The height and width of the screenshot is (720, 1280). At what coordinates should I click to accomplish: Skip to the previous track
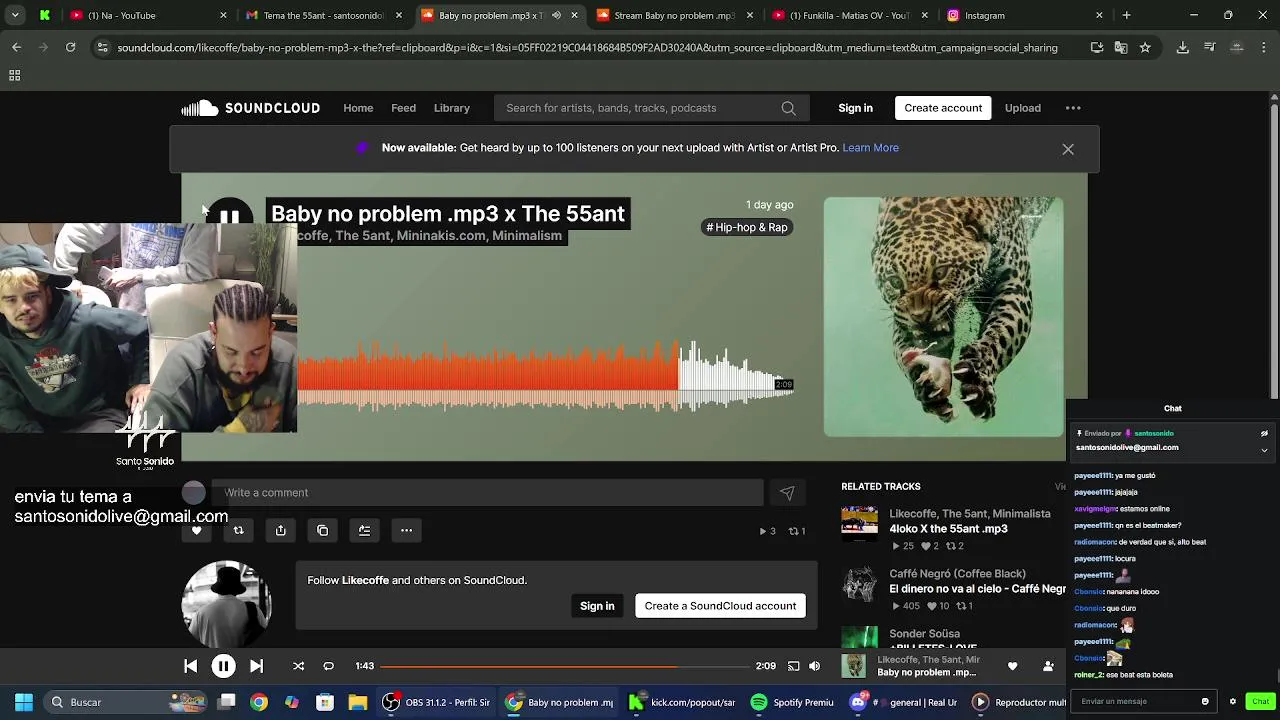[190, 666]
